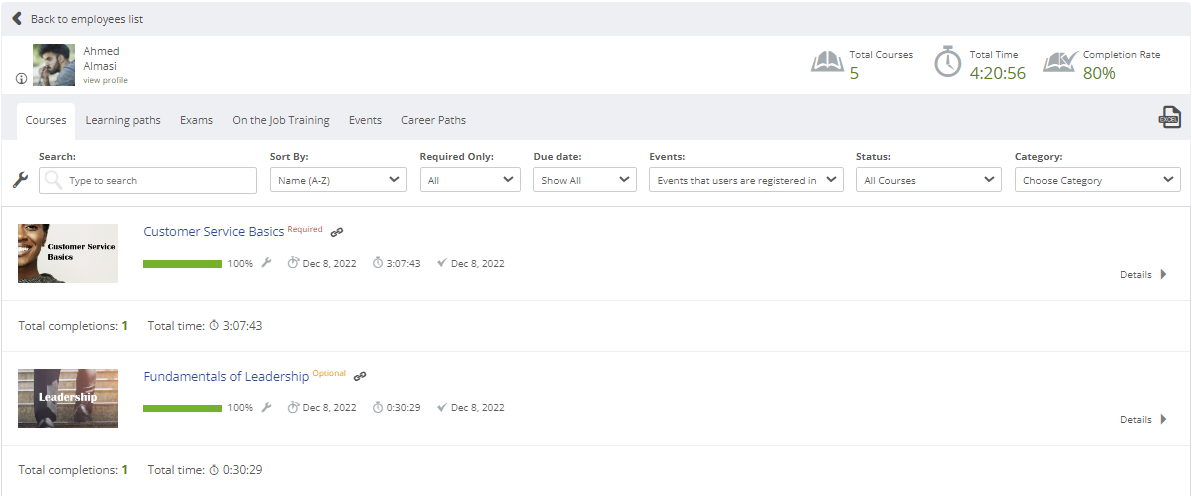Expand the Events filter dropdown
This screenshot has width=1192, height=496.
746,180
